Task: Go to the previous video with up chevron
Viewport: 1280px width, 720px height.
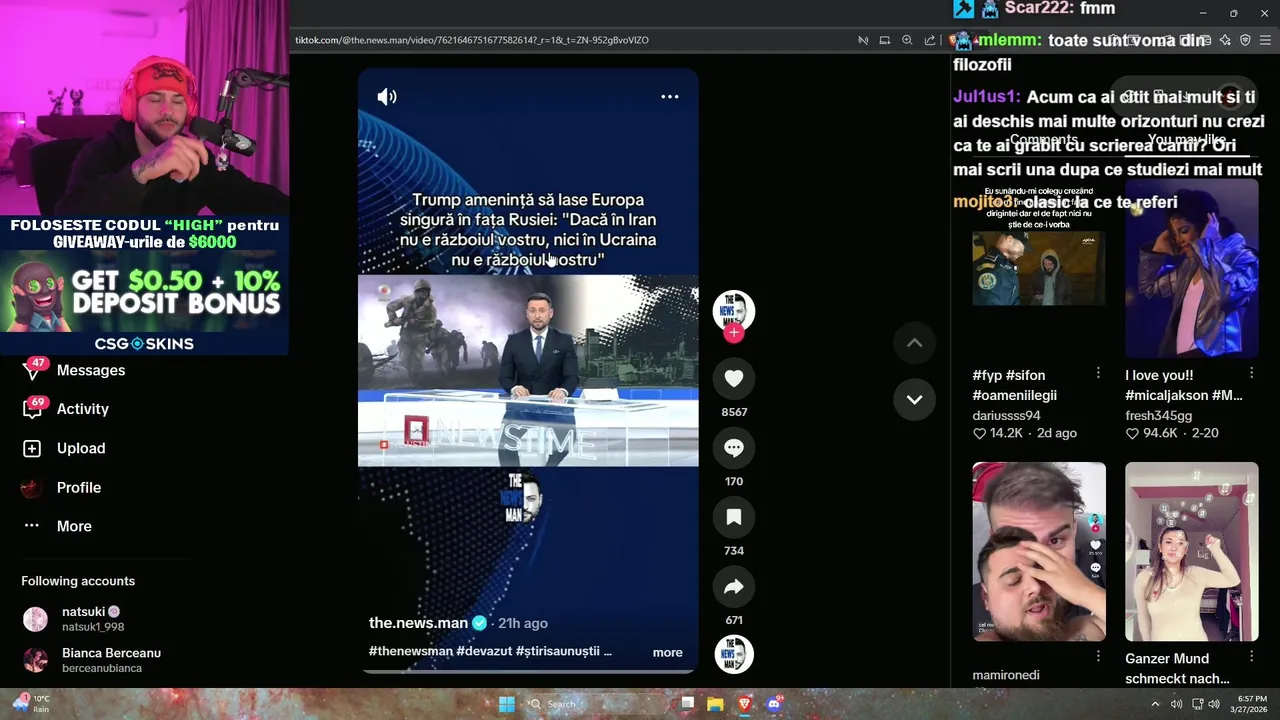Action: click(914, 343)
